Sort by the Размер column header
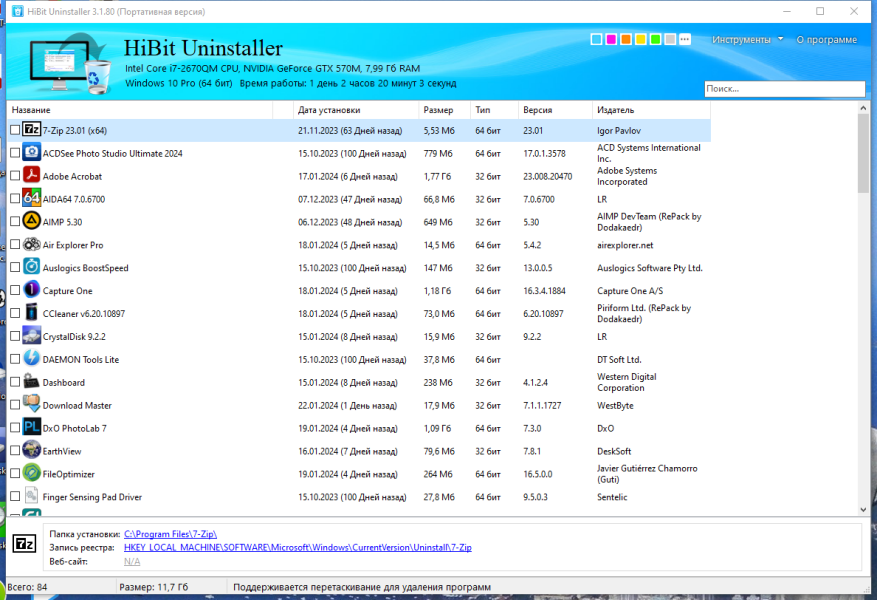This screenshot has width=877, height=600. (x=445, y=110)
